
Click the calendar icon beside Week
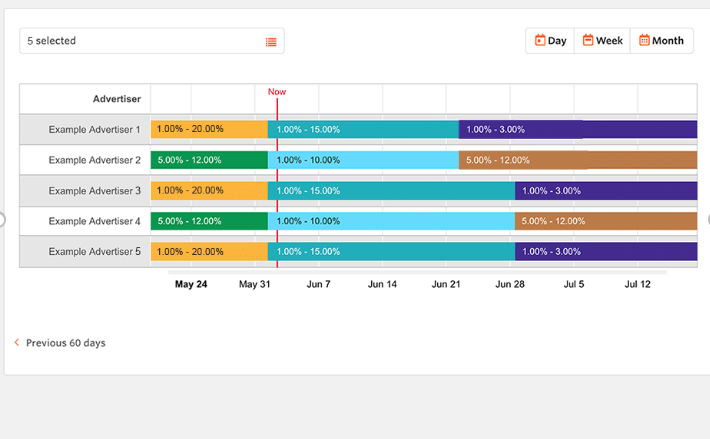tap(588, 41)
